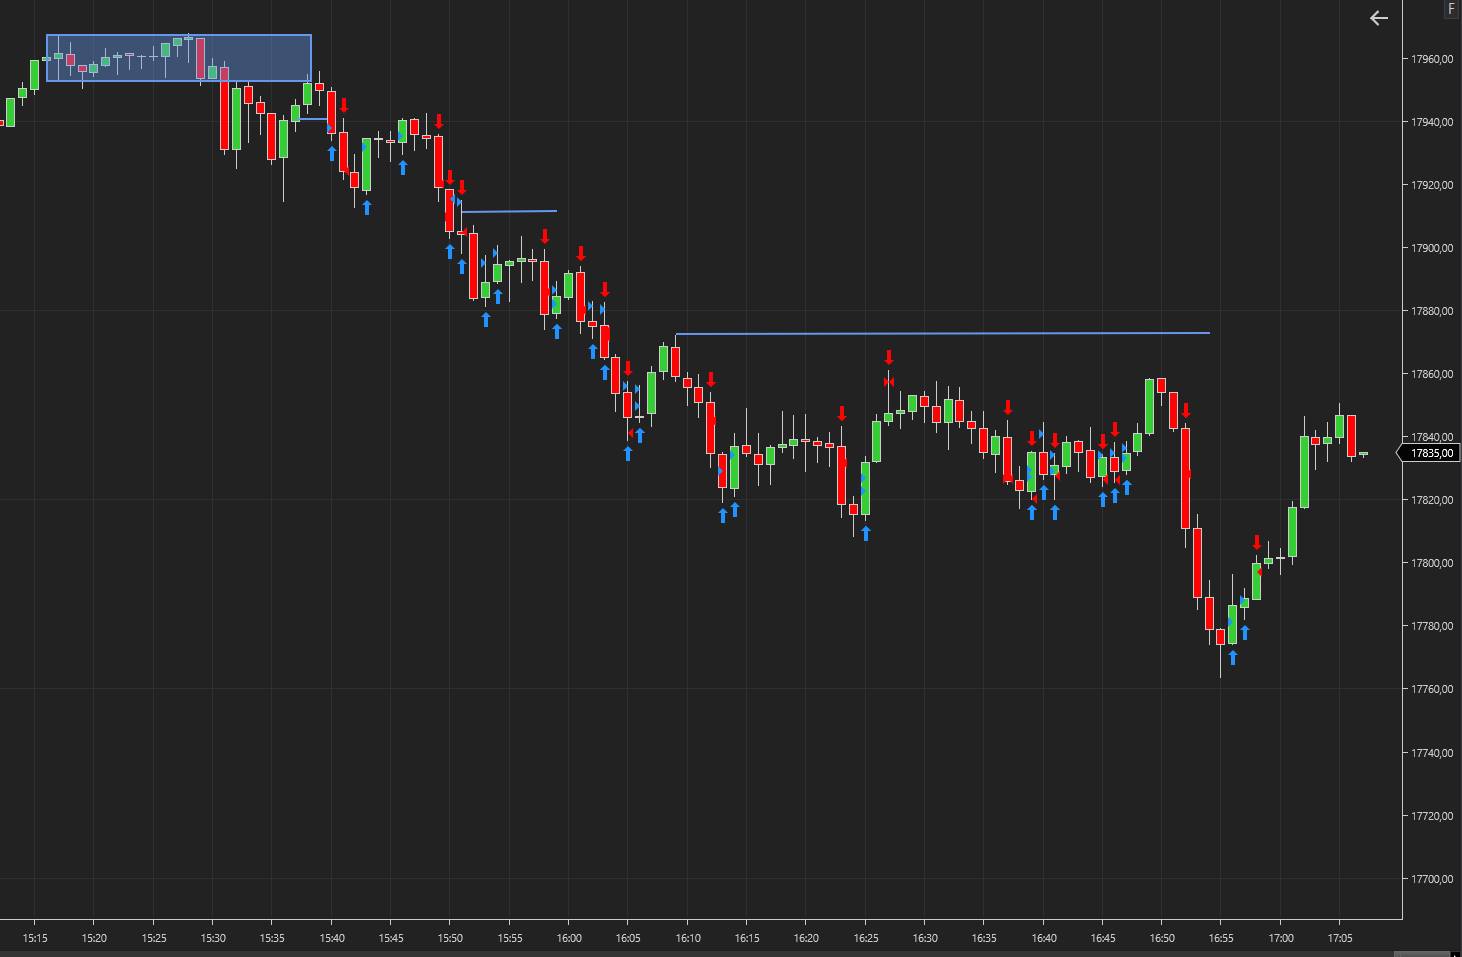Select the 16:30 time axis label
Image resolution: width=1462 pixels, height=957 pixels.
click(x=925, y=938)
